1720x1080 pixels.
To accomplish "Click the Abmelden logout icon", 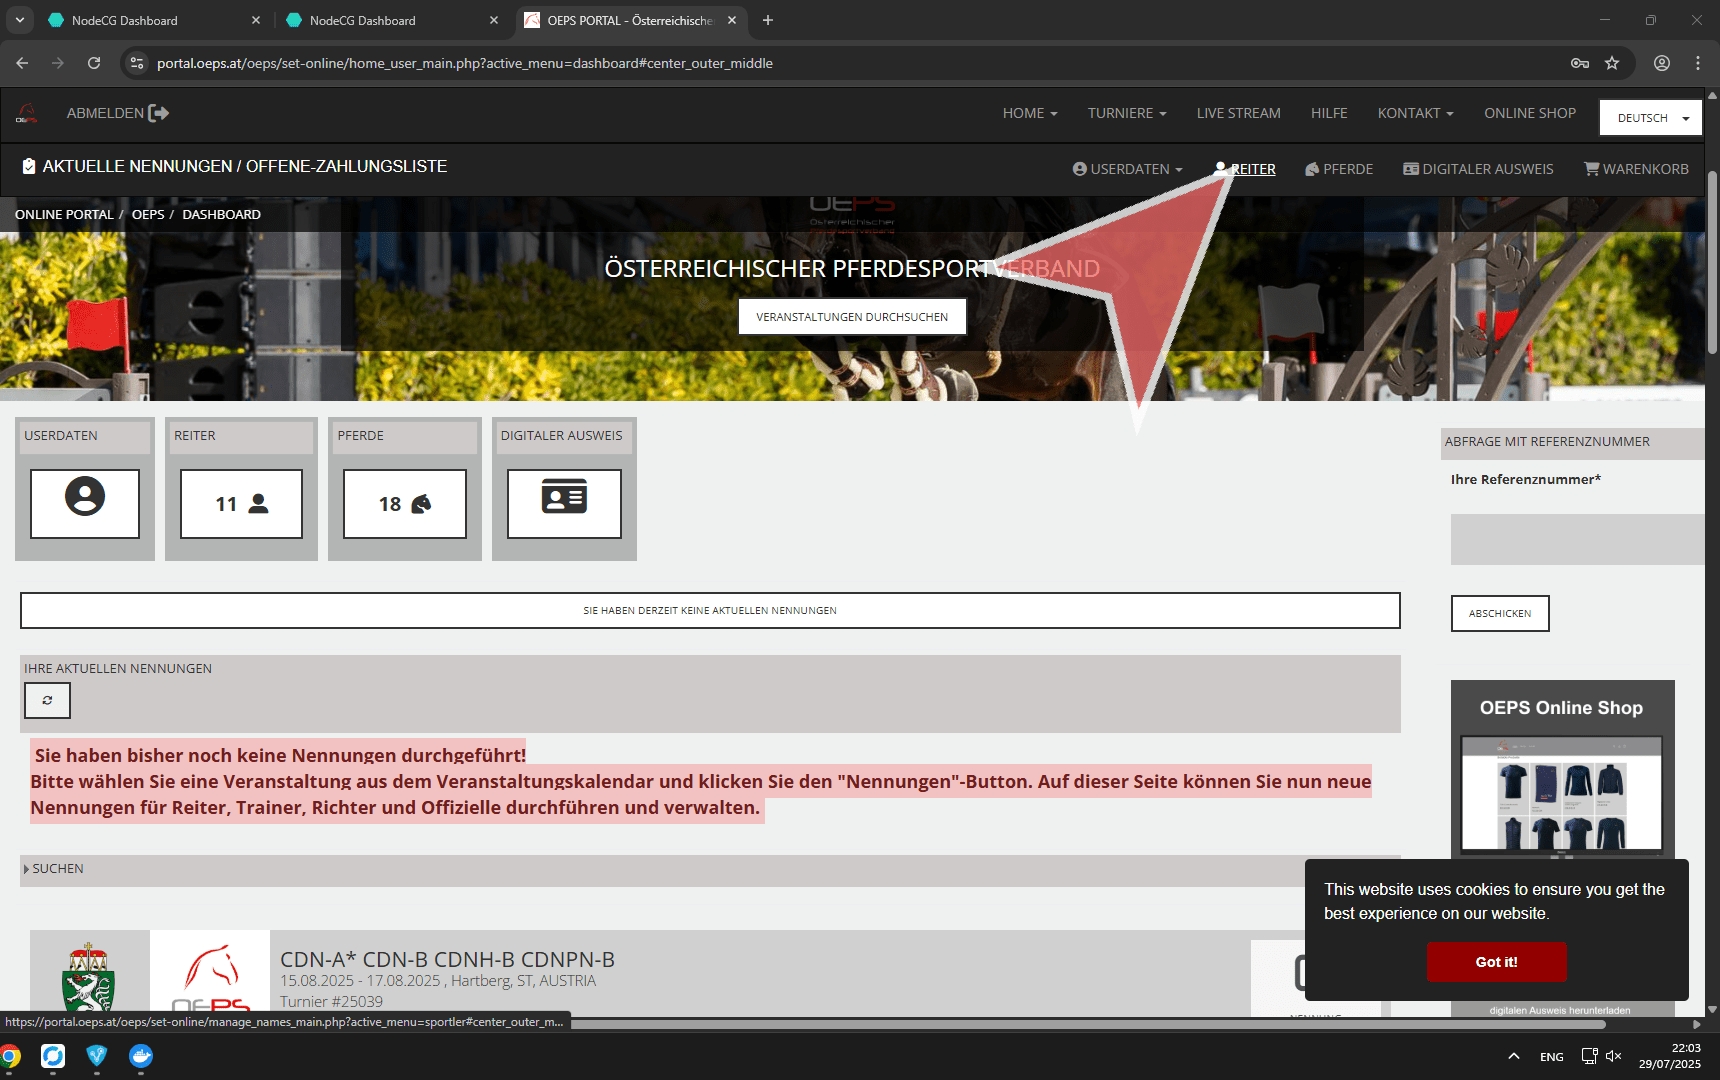I will tap(158, 113).
